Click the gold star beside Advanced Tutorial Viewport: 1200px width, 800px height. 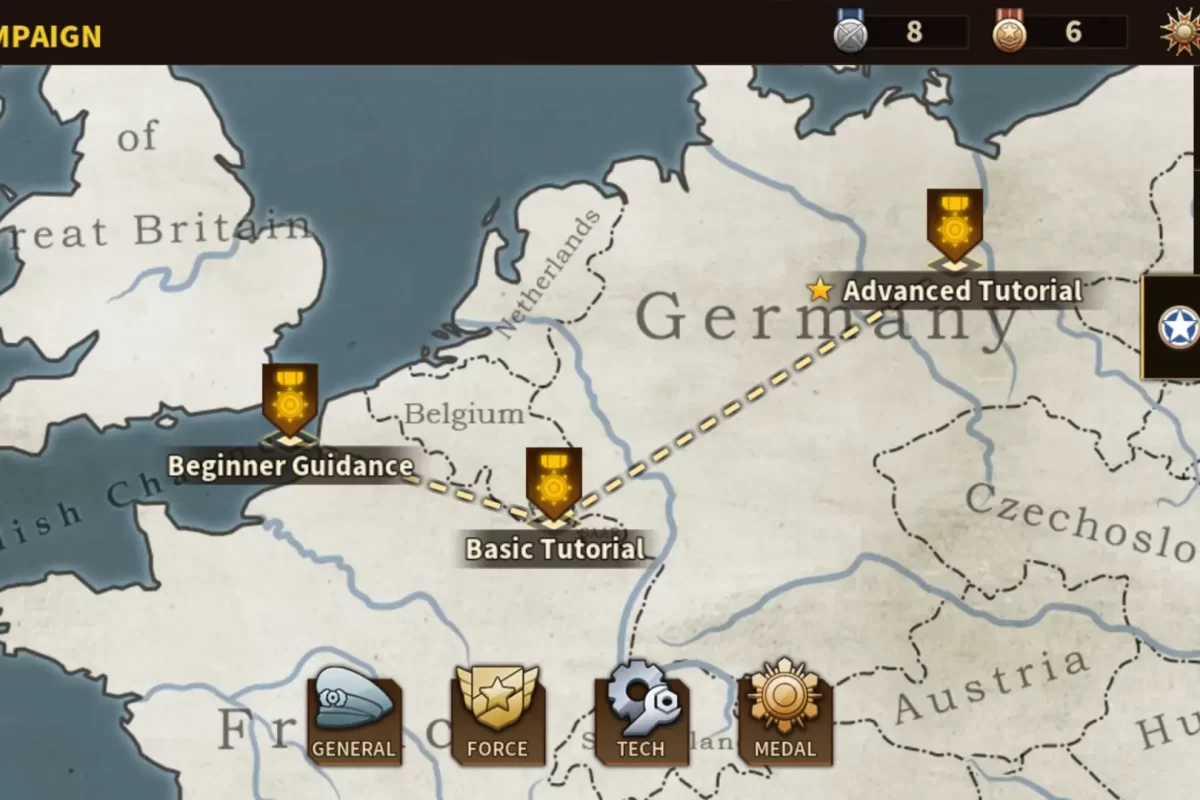820,291
